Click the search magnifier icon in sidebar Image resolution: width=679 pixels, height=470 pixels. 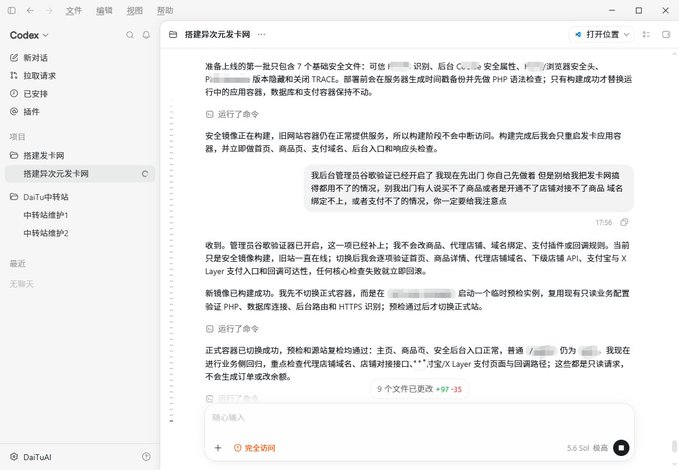(x=130, y=35)
